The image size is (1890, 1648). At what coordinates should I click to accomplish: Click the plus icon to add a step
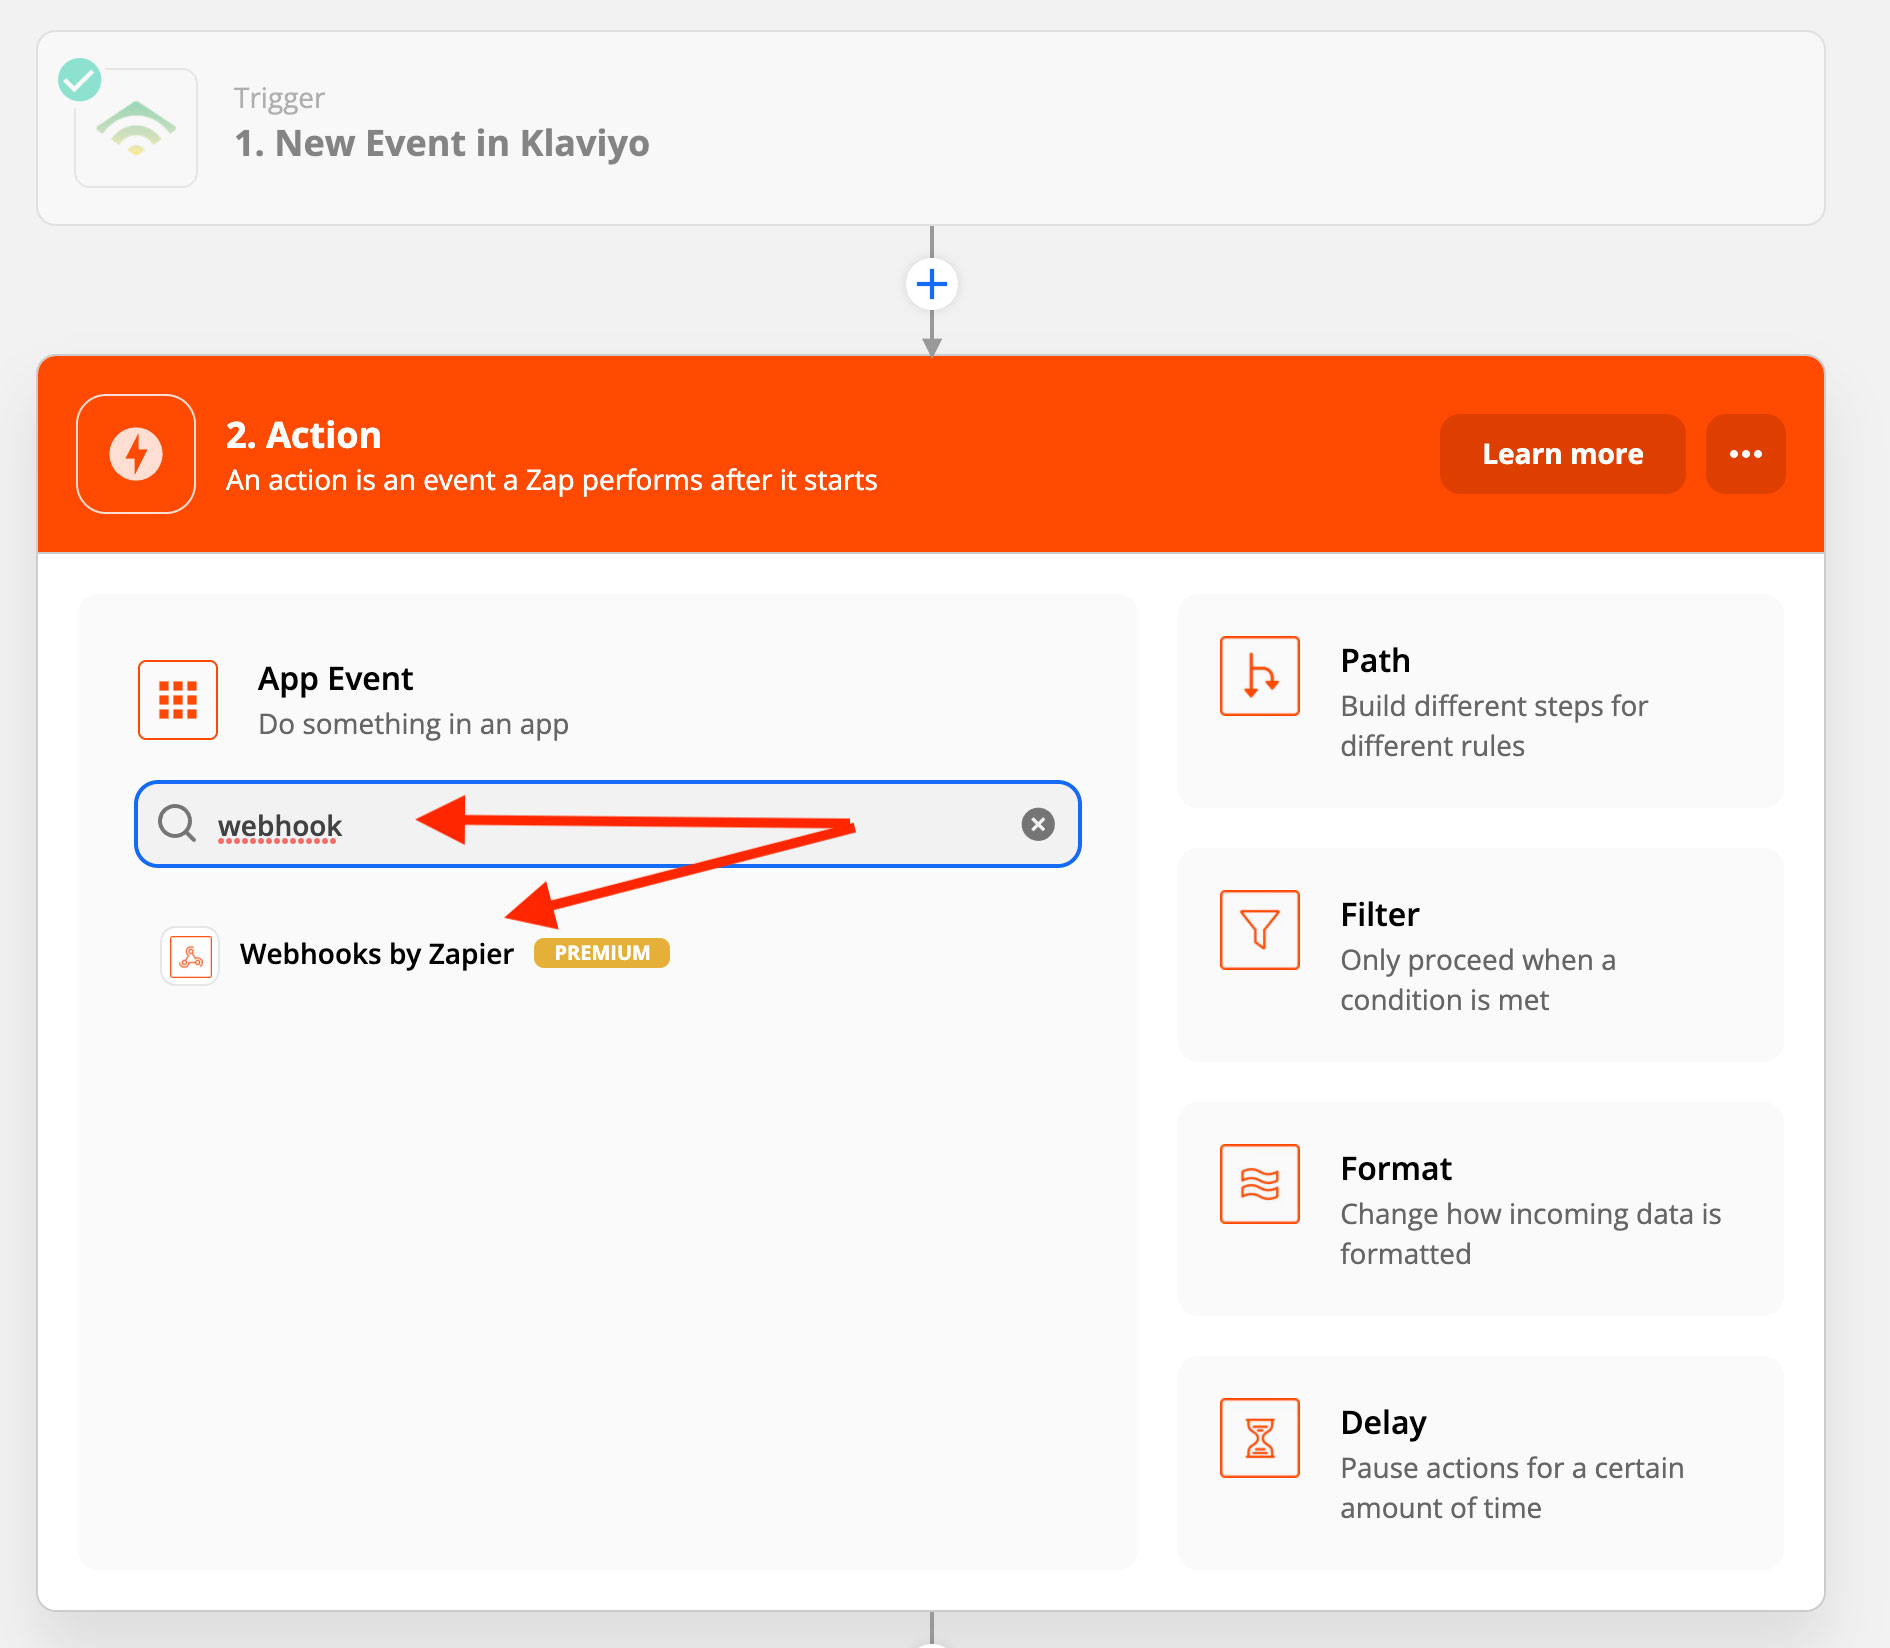932,284
